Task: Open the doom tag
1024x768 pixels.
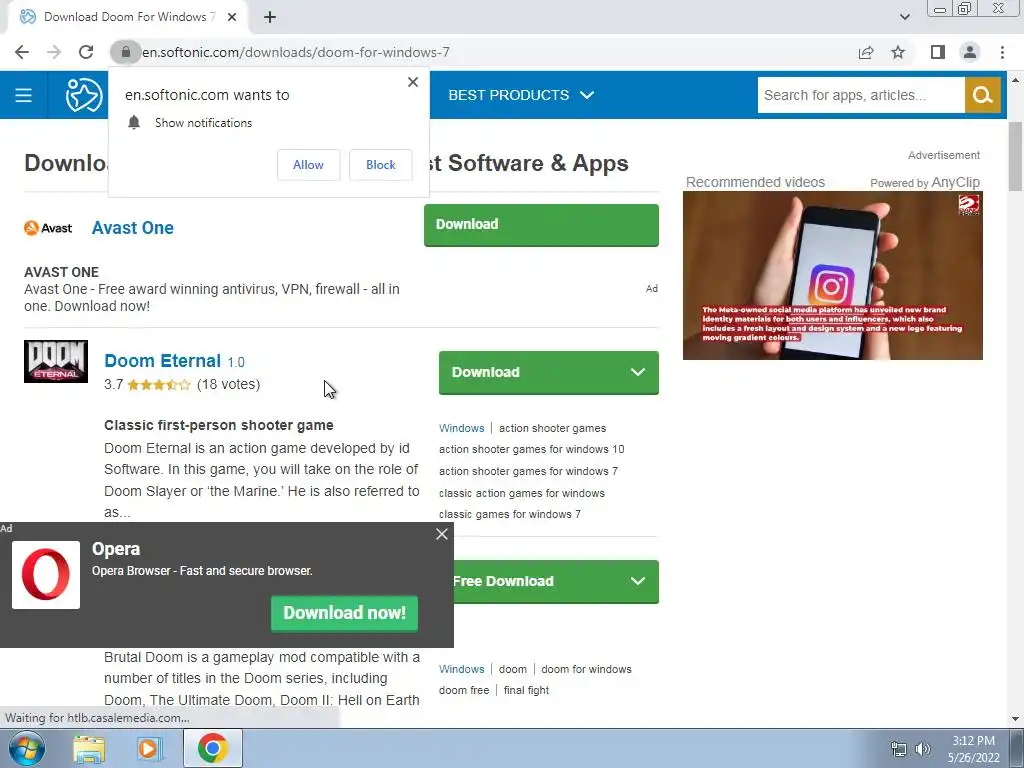Action: coord(513,669)
